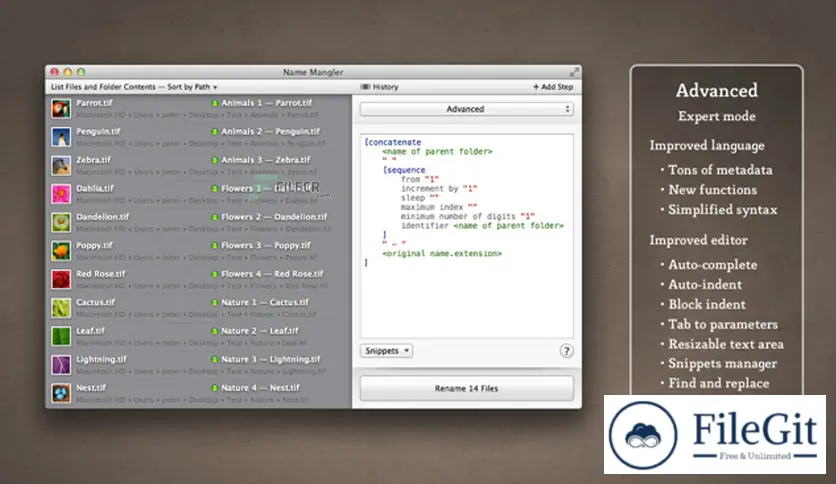The width and height of the screenshot is (836, 484).
Task: Click the [sequence line in the script
Action: pyautogui.click(x=404, y=170)
